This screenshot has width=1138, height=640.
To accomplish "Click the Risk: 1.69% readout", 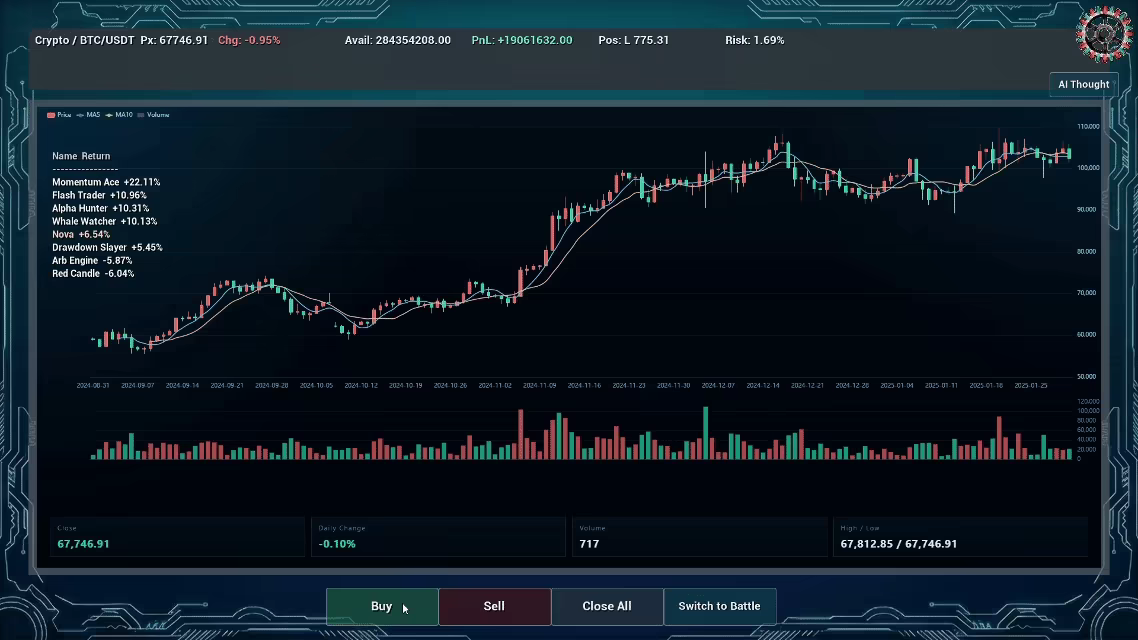I will tap(755, 40).
